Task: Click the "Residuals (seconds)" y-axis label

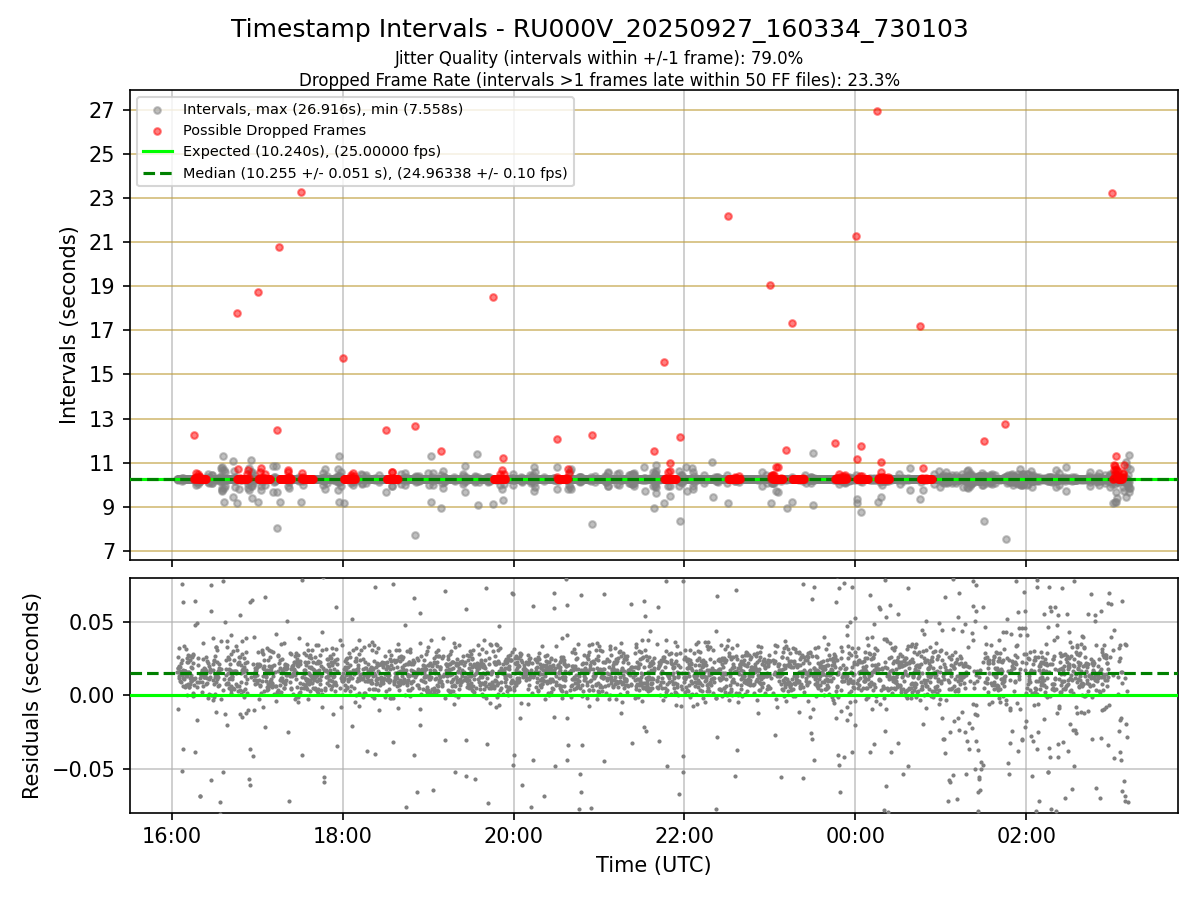Action: click(32, 696)
